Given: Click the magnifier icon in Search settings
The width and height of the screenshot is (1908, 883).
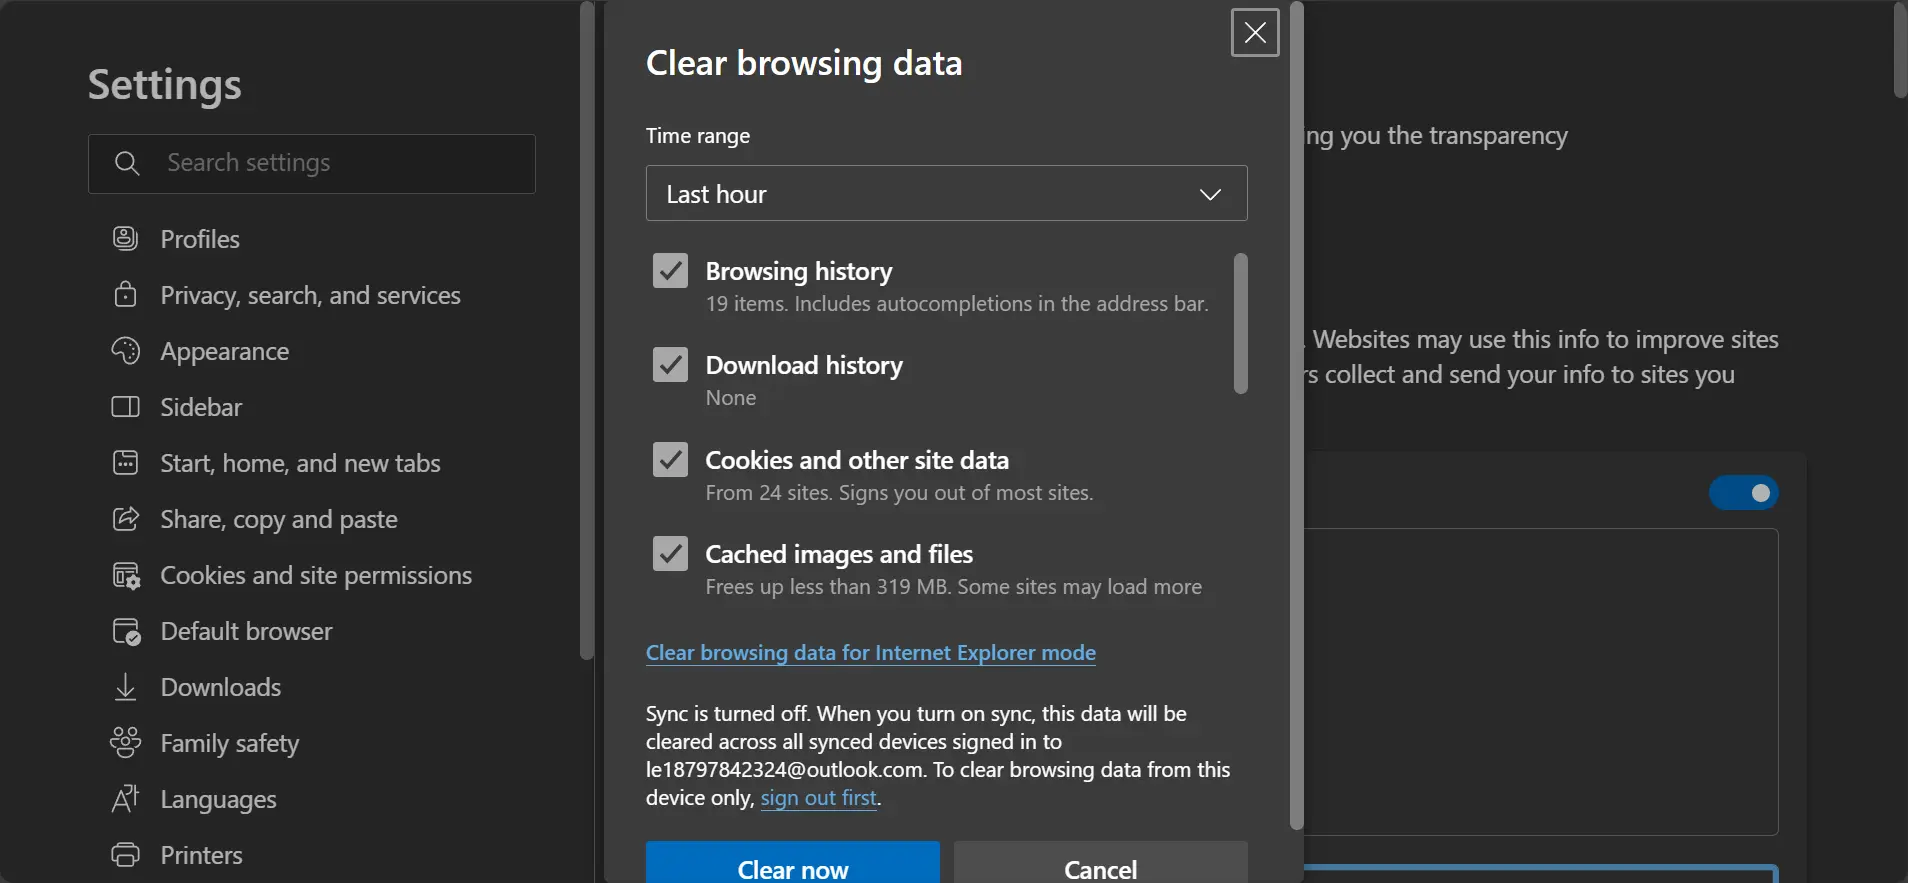Looking at the screenshot, I should [x=127, y=163].
